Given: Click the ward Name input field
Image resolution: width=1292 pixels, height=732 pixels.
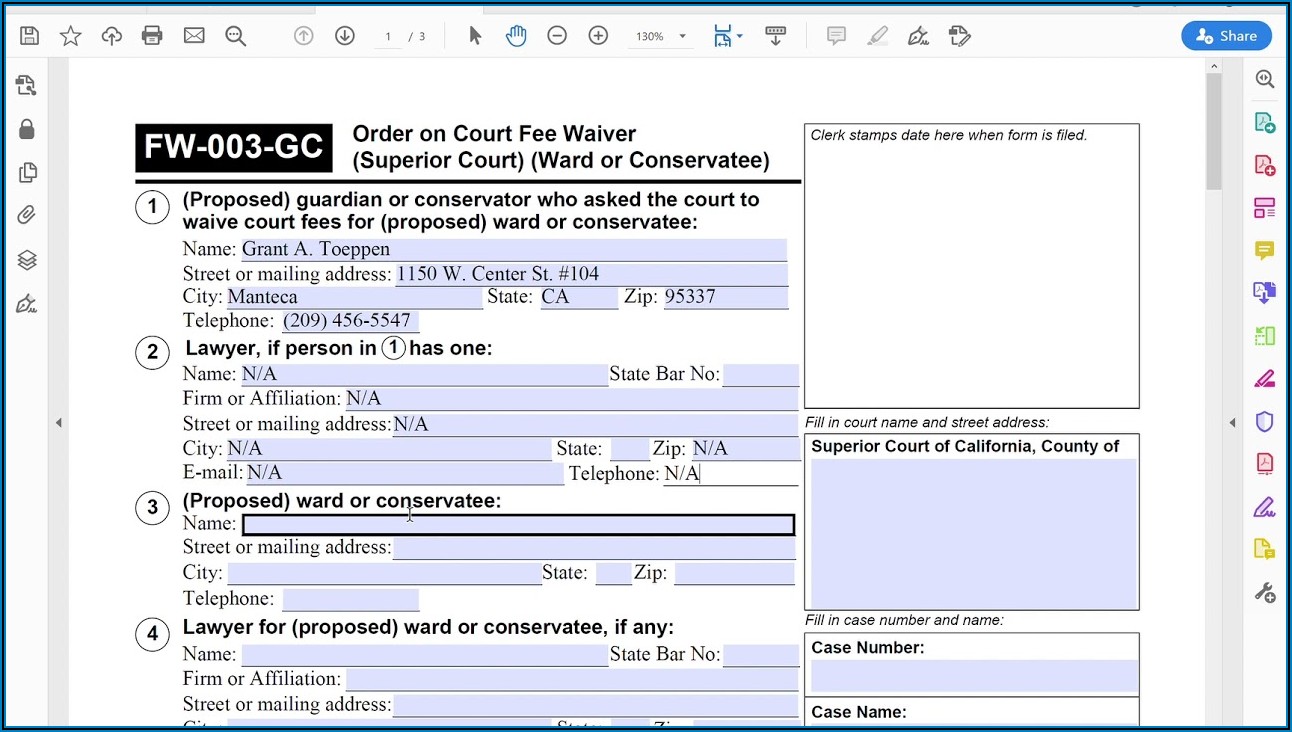Looking at the screenshot, I should (518, 525).
